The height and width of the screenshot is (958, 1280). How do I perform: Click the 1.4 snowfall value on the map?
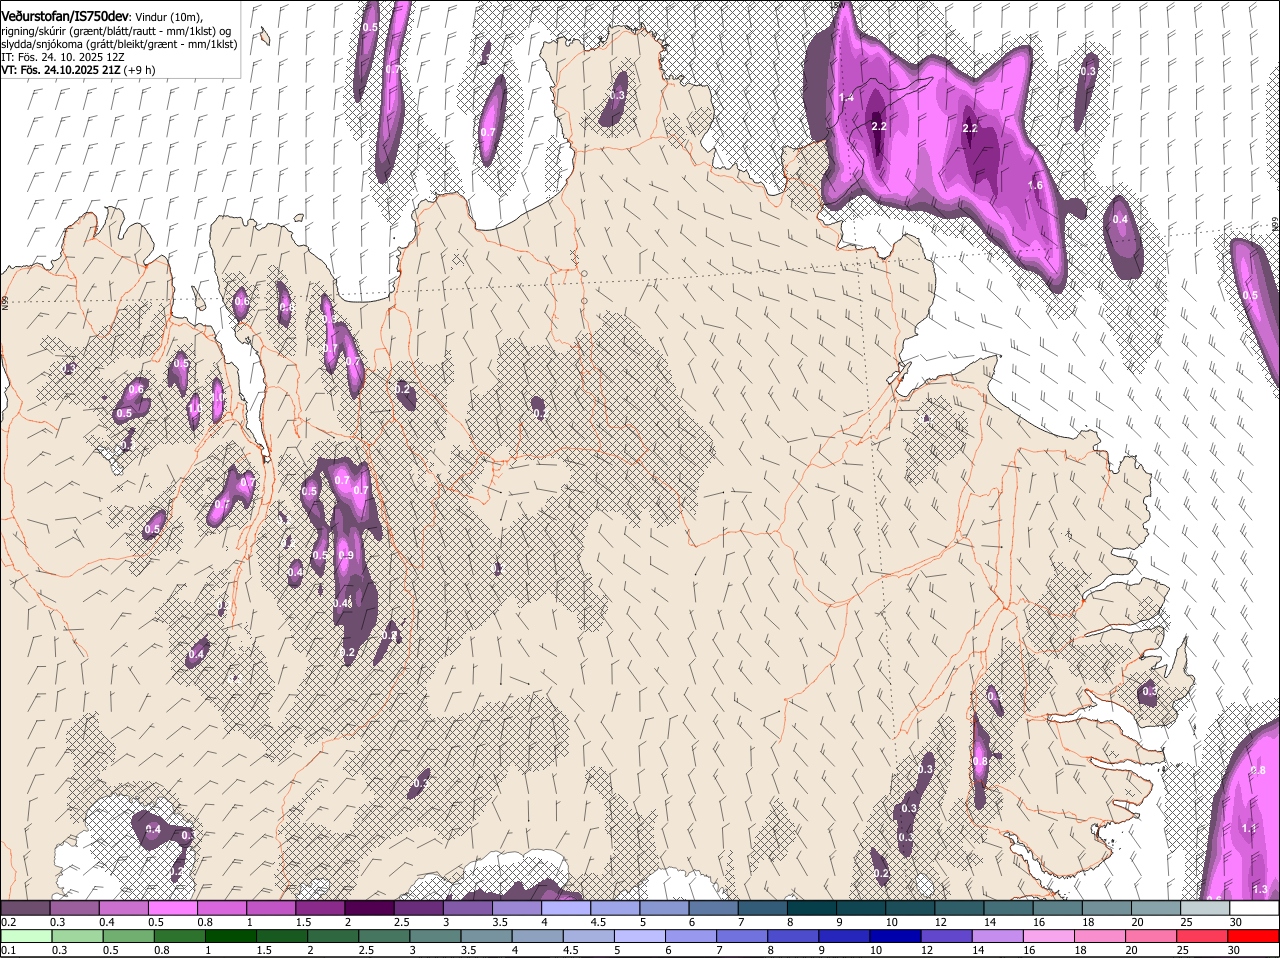(847, 97)
